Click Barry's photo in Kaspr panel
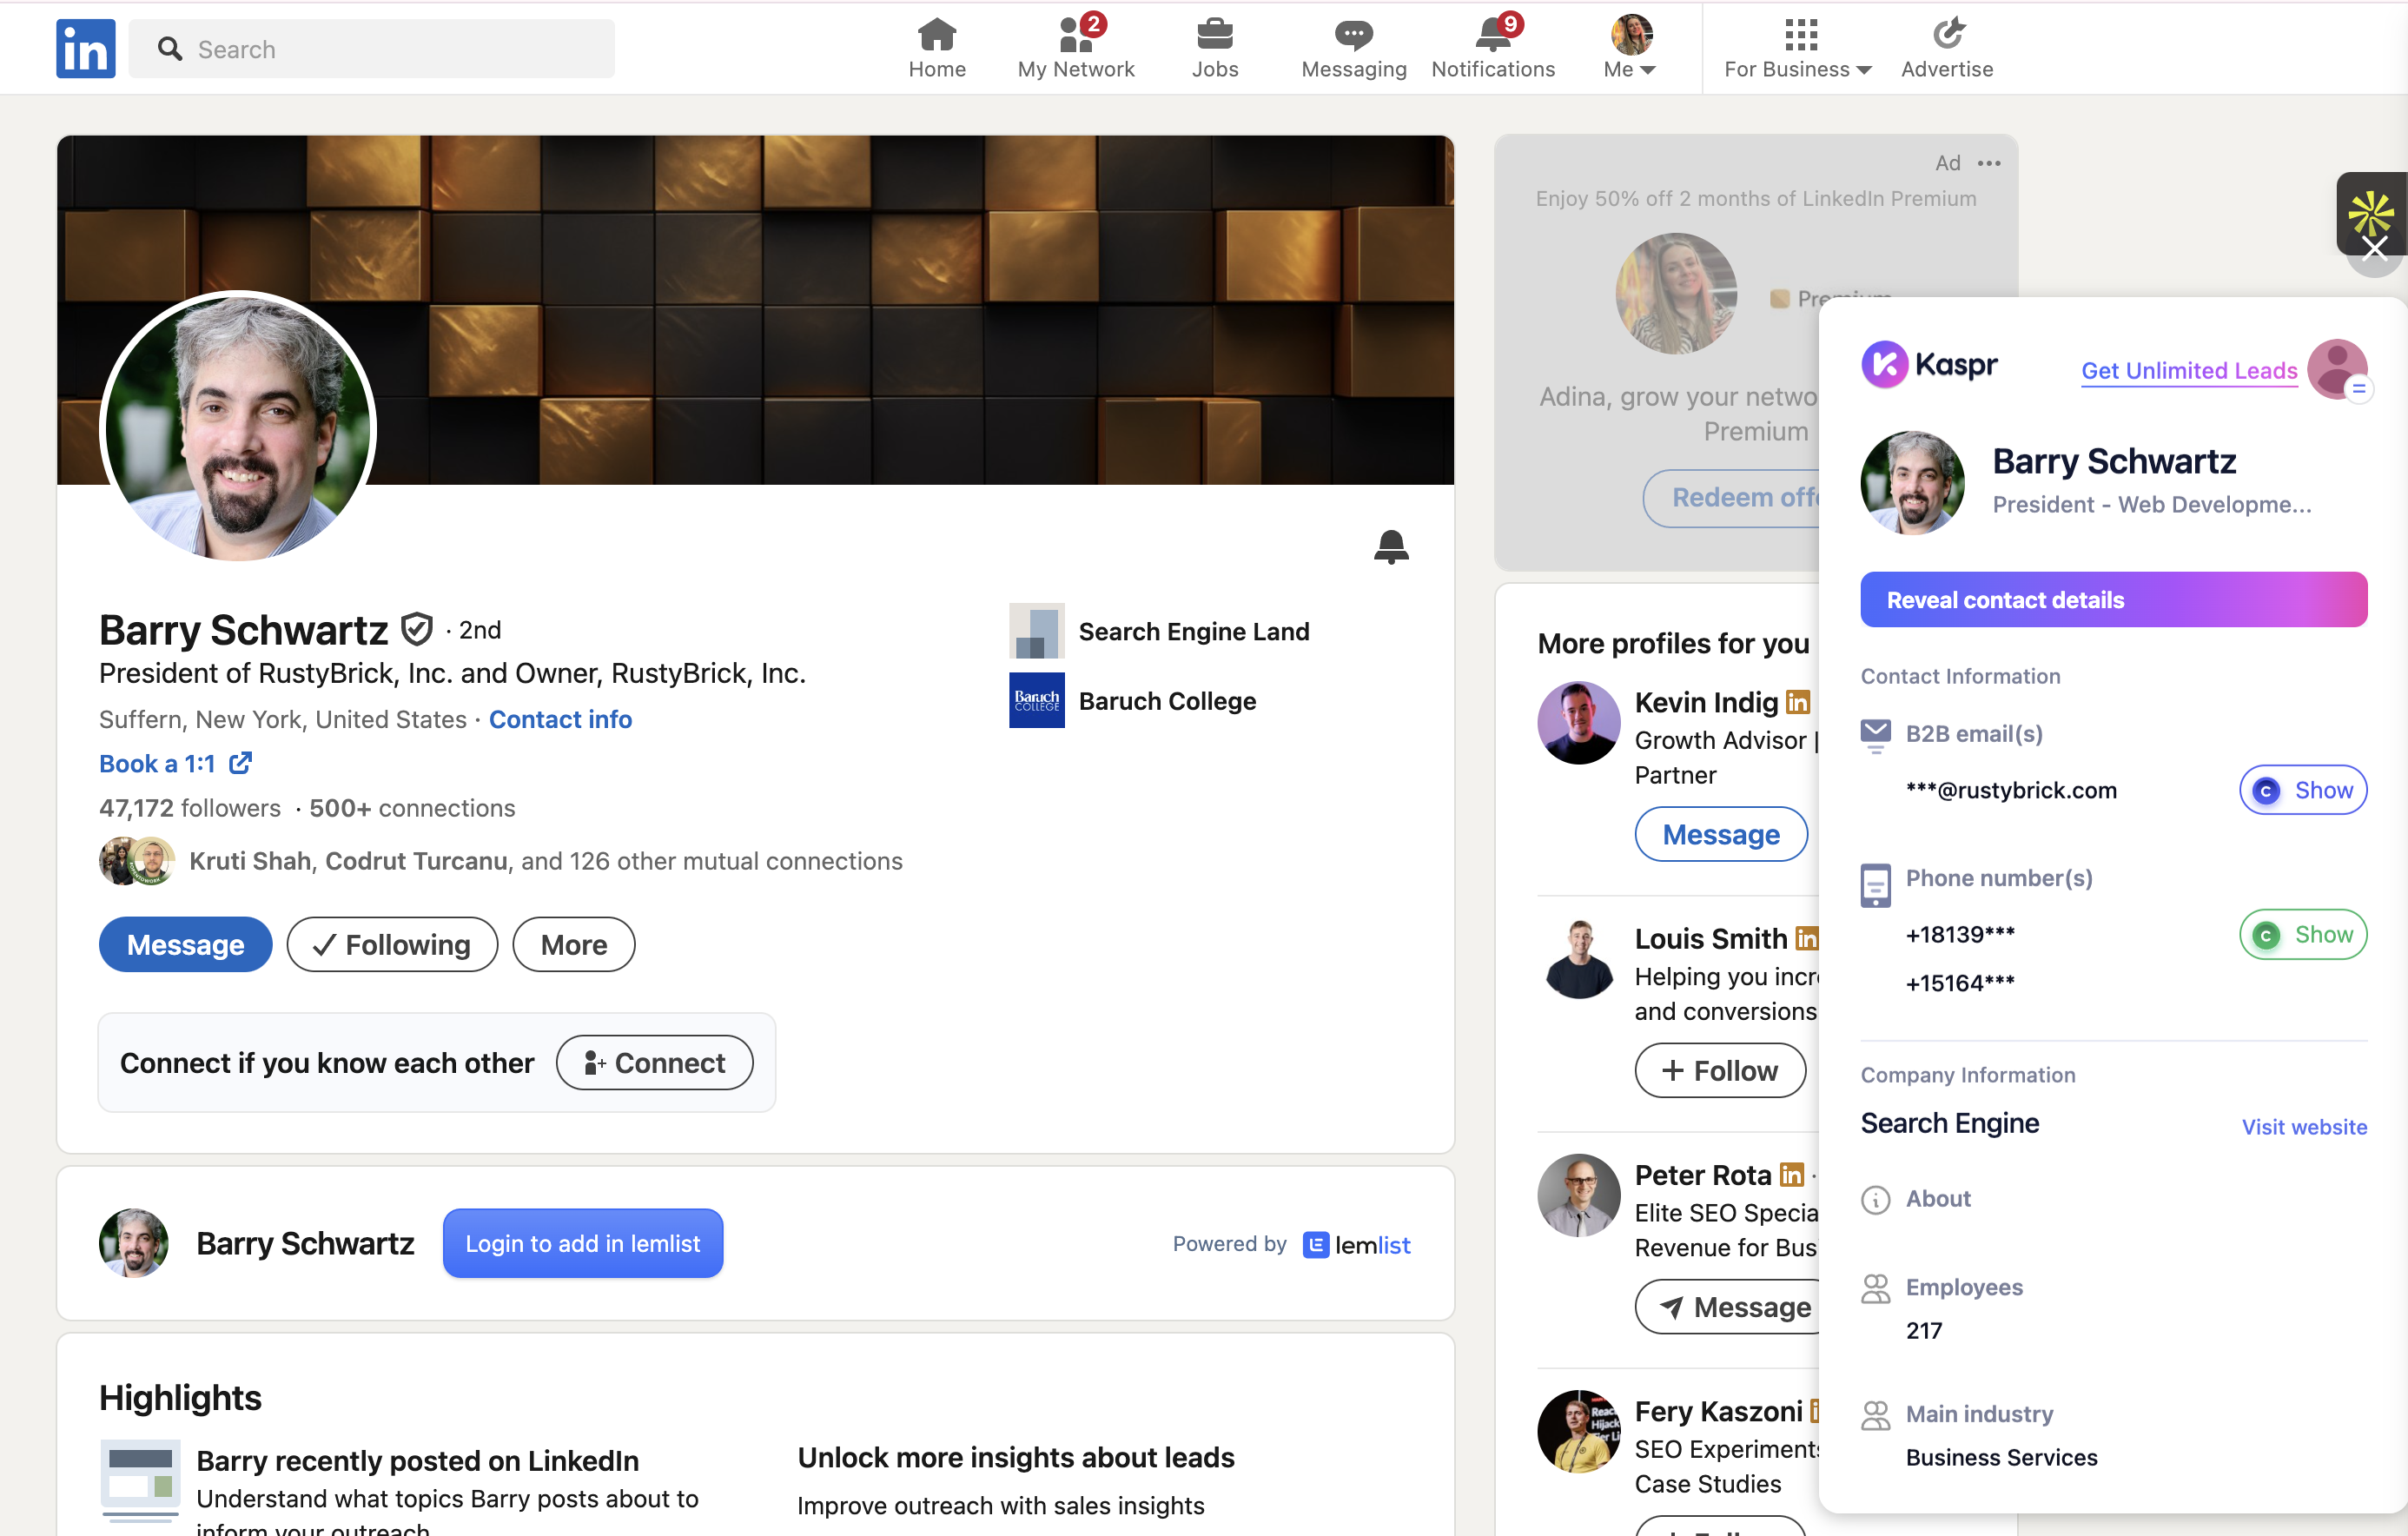 1912,483
